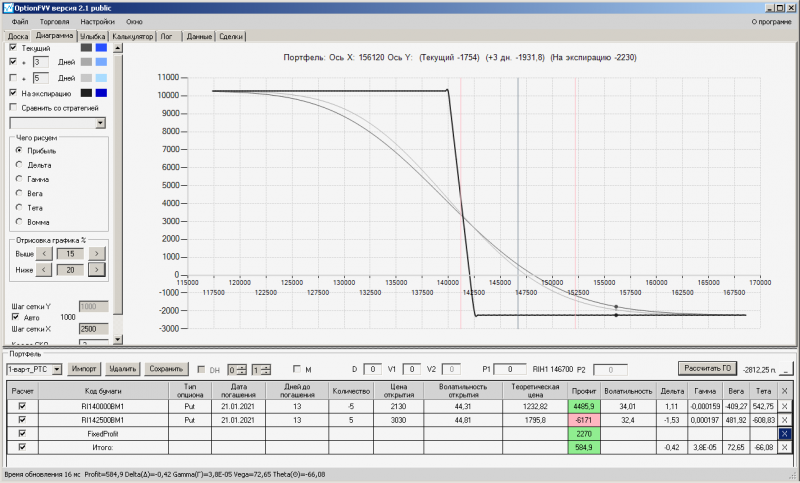The width and height of the screenshot is (800, 483).
Task: Click the Сохранить button
Action: [166, 369]
